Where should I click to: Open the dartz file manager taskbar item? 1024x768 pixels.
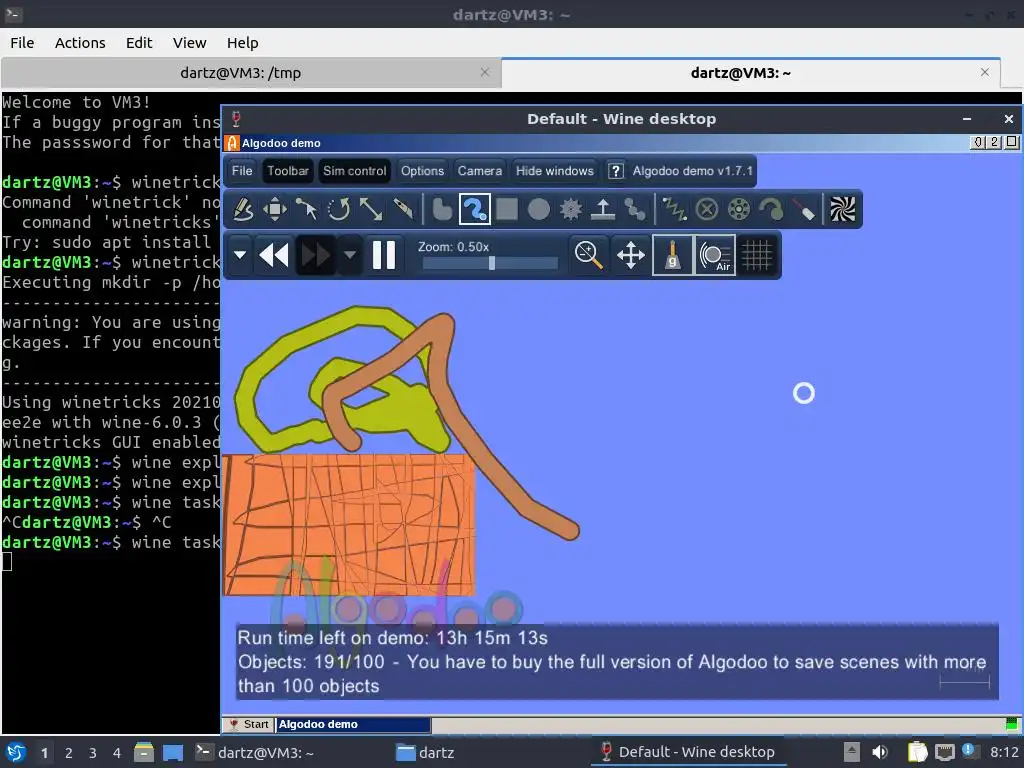[424, 752]
